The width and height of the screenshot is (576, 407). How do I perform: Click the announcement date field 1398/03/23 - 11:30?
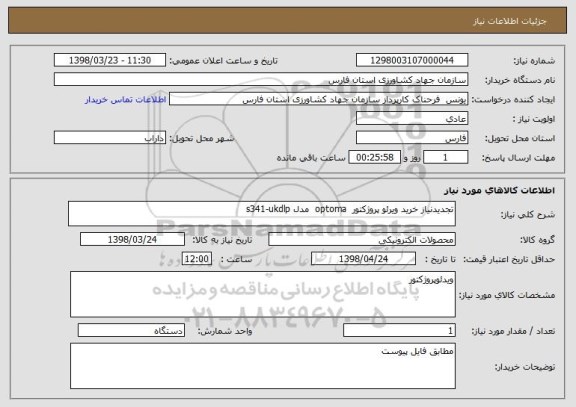(x=110, y=60)
